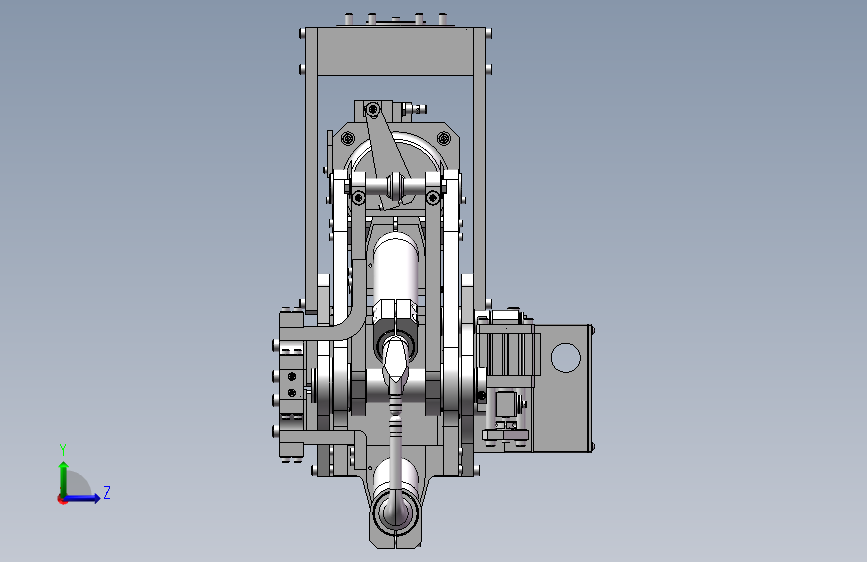Screen dimensions: 867x562
Task: Select the circular hole in the right bracket plate
Action: click(566, 358)
